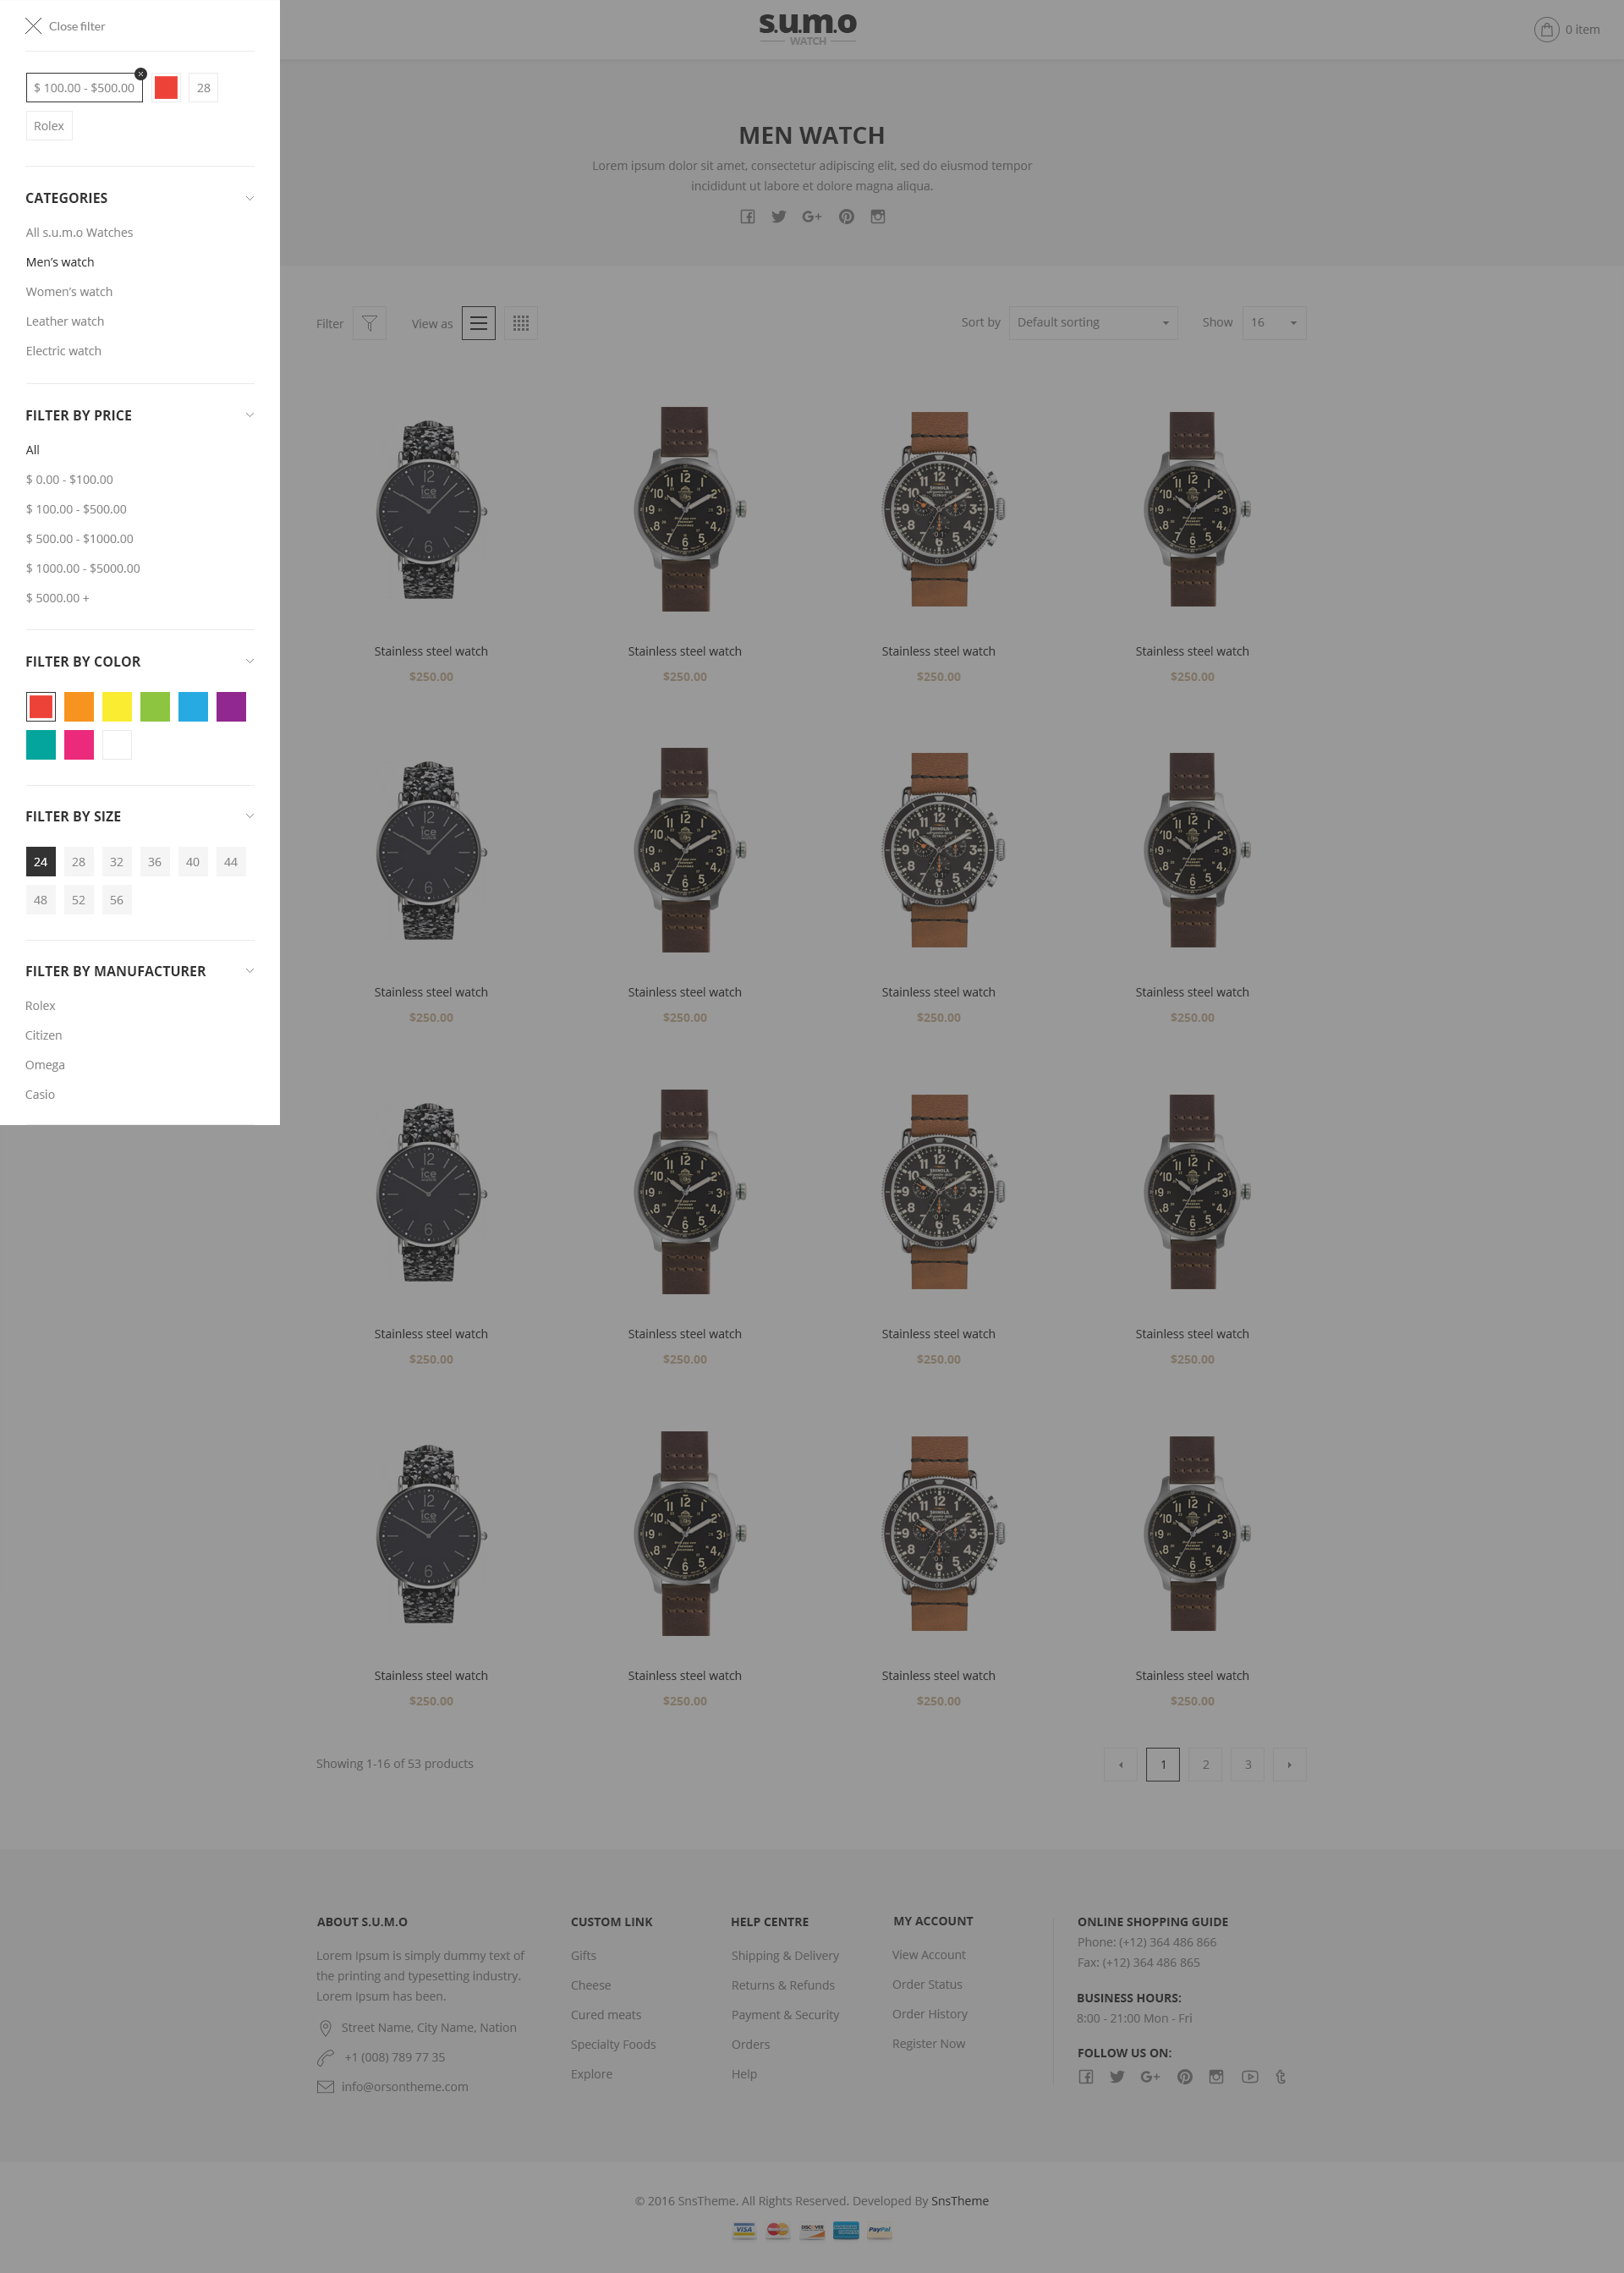Open the footer YouTube icon
This screenshot has width=1624, height=2273.
point(1250,2077)
